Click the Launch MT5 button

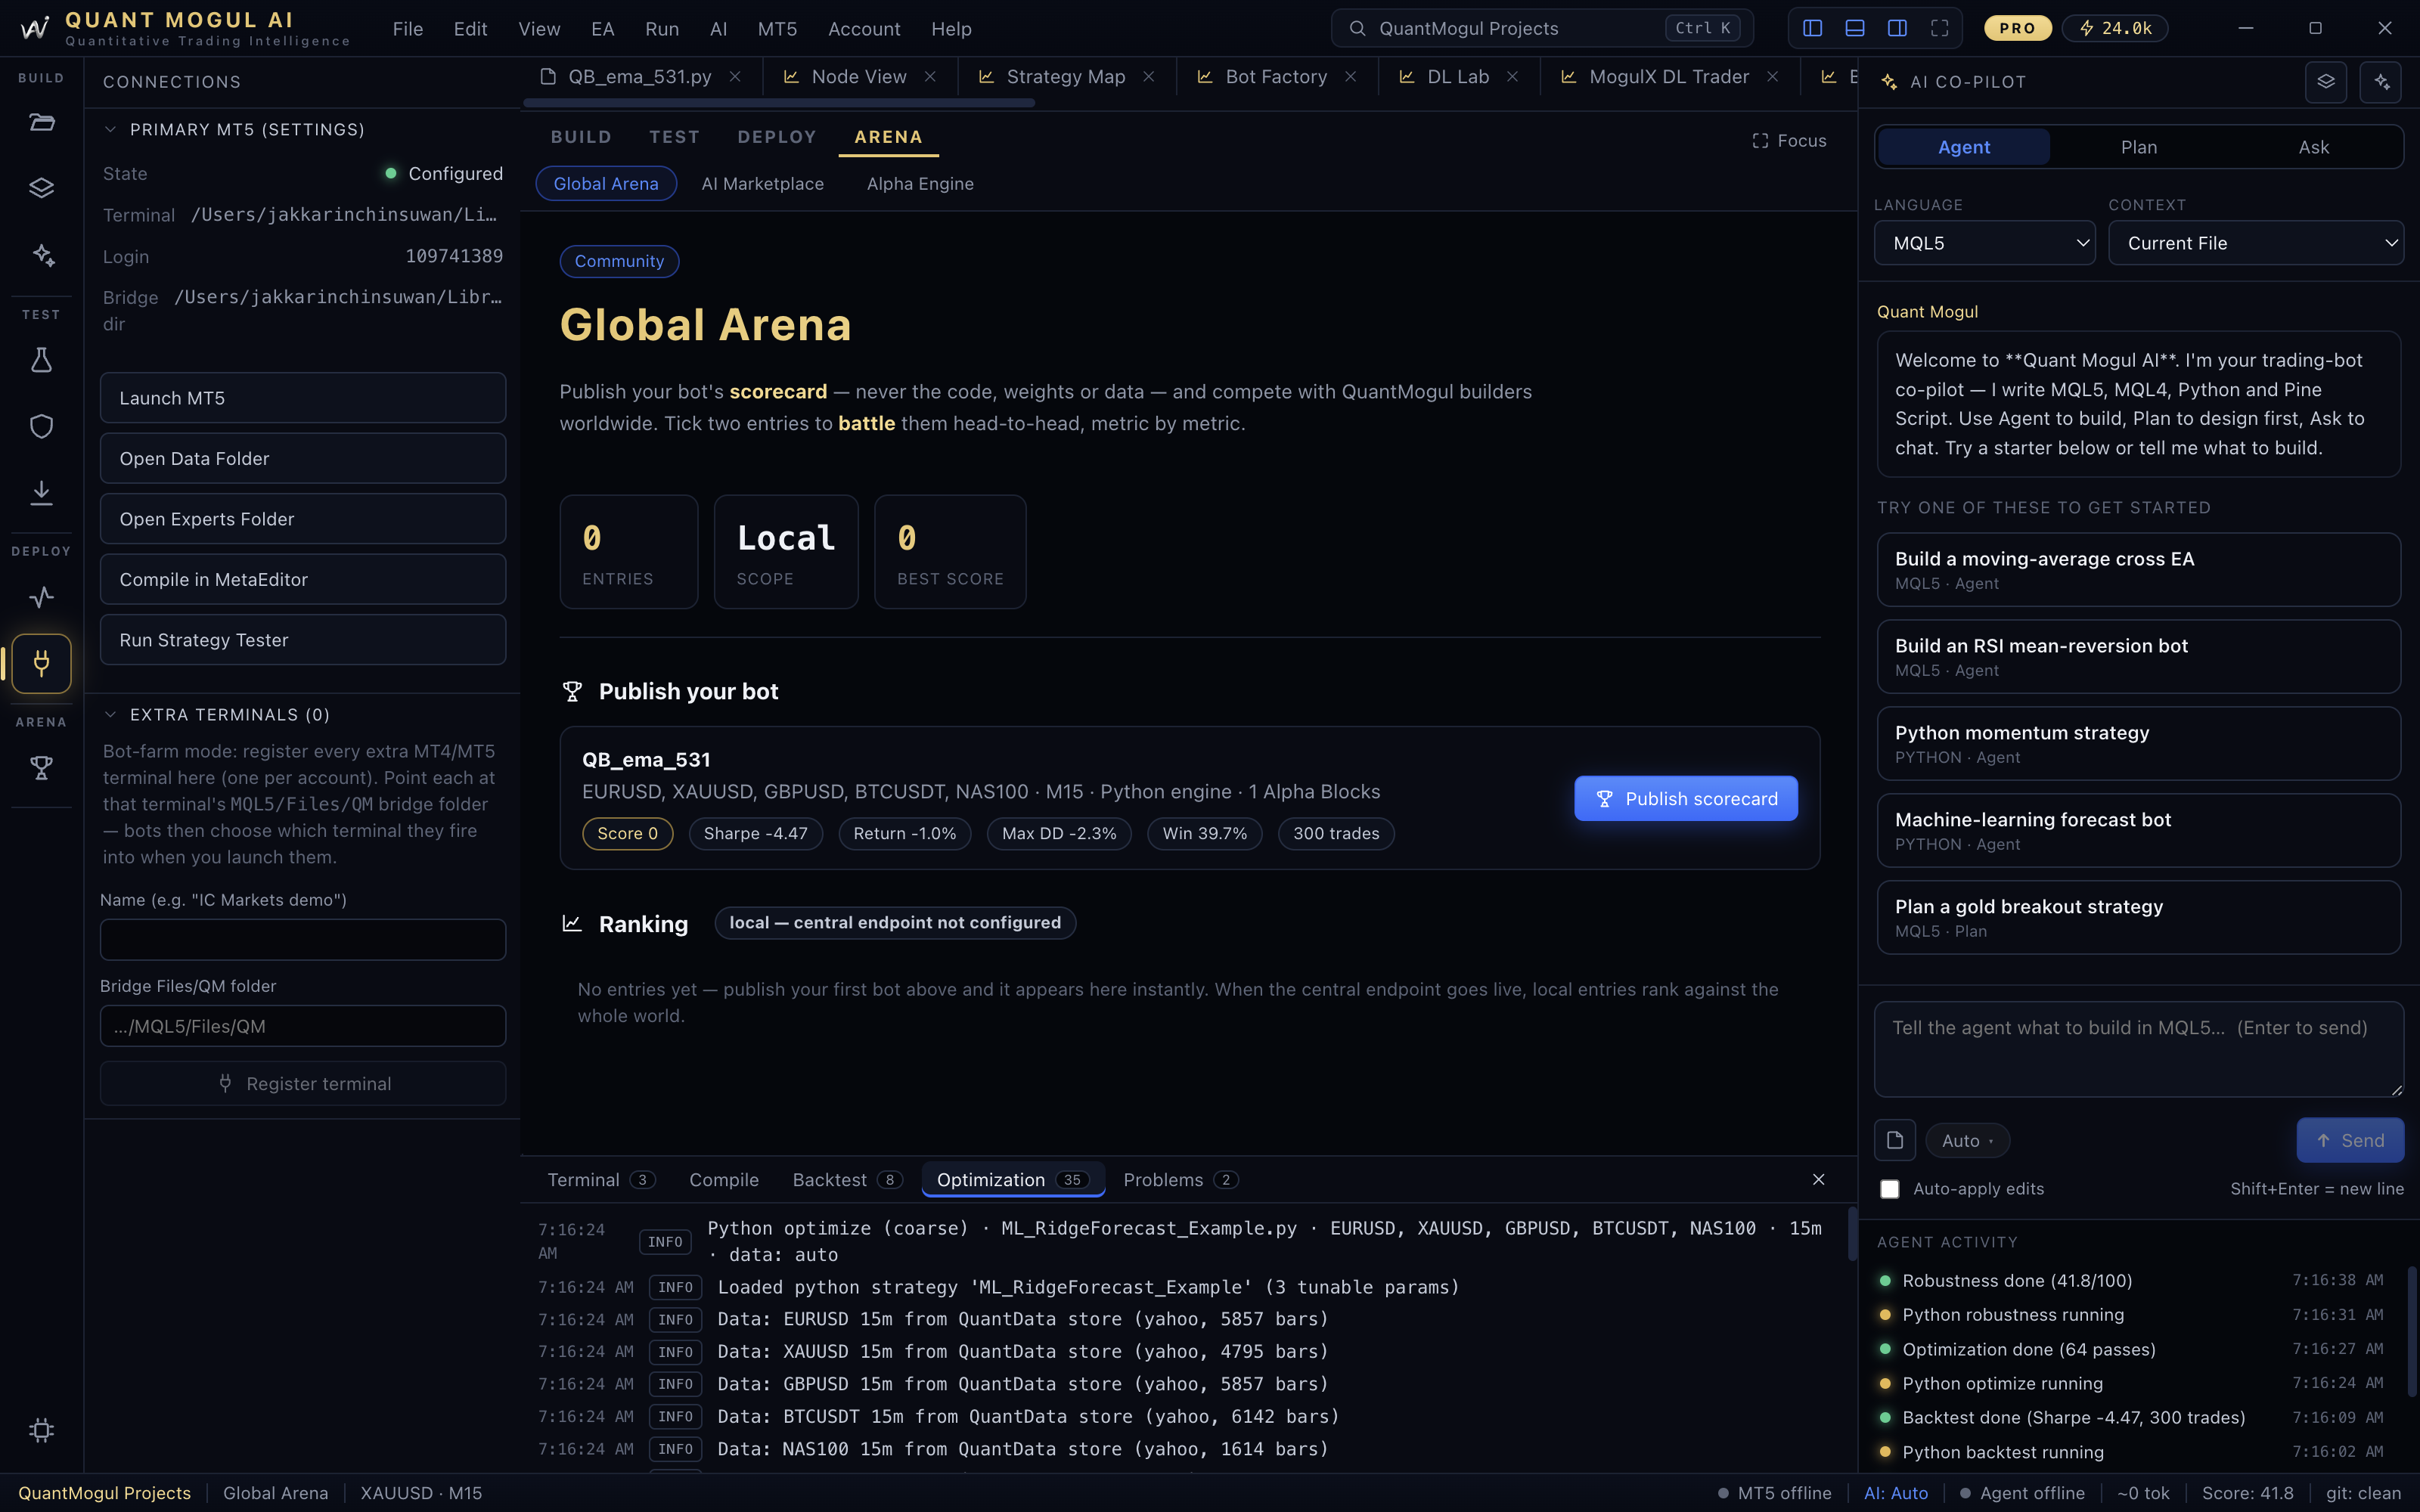click(303, 398)
